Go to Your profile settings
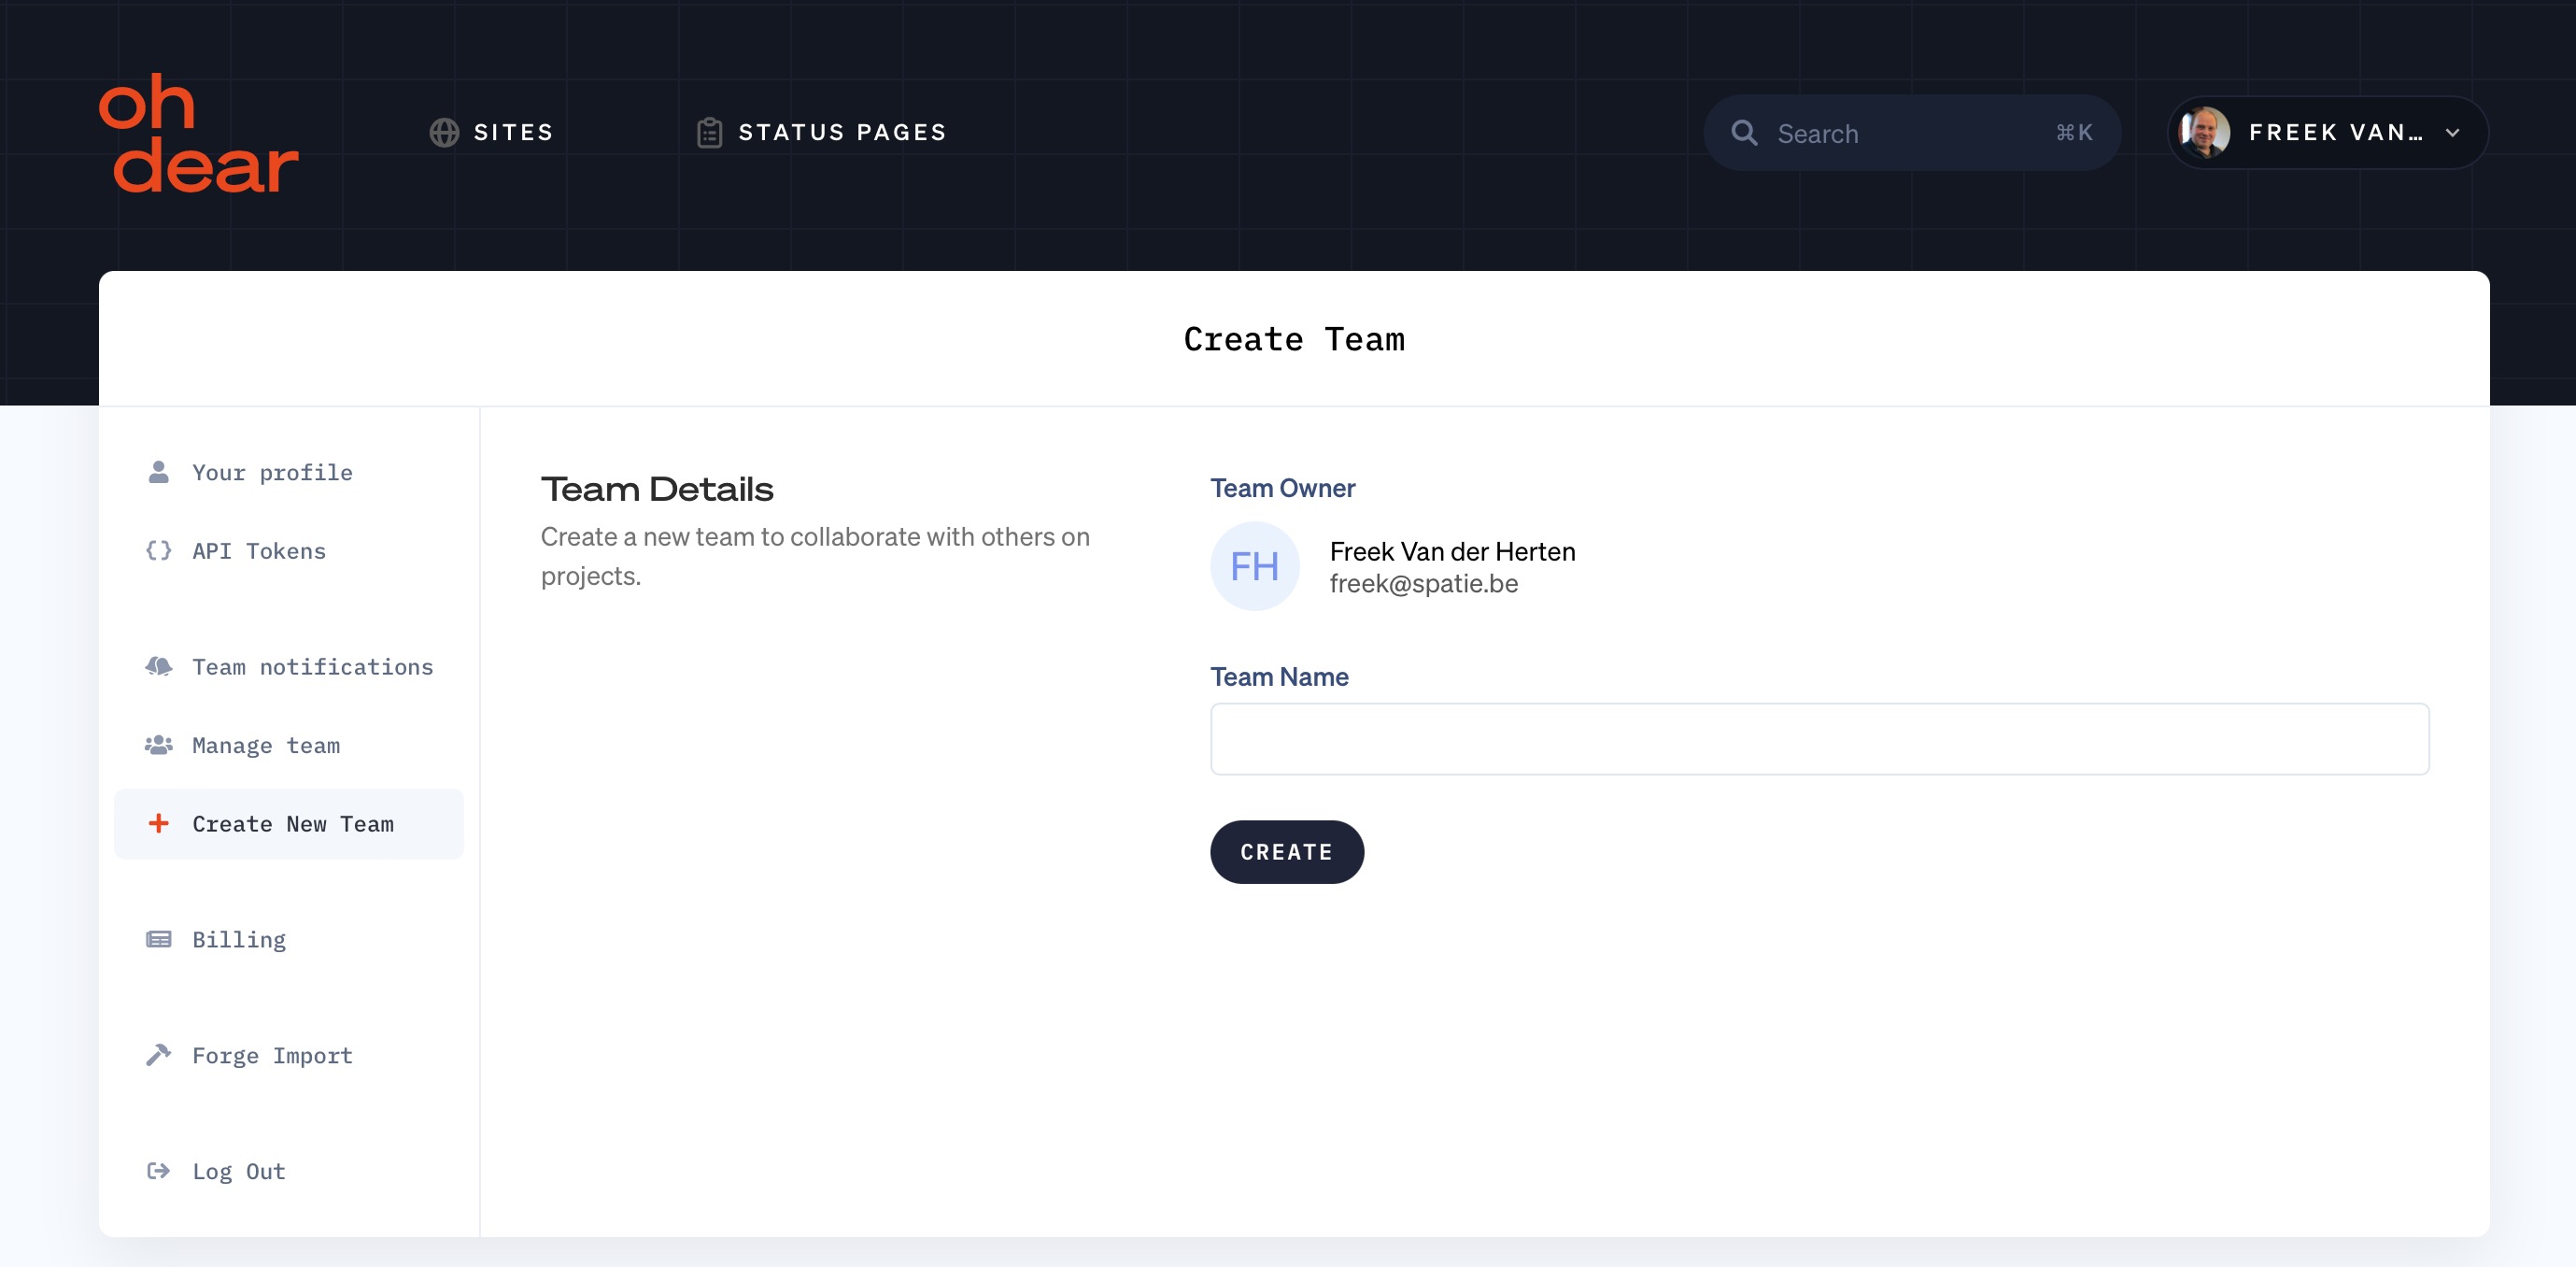 [289, 472]
